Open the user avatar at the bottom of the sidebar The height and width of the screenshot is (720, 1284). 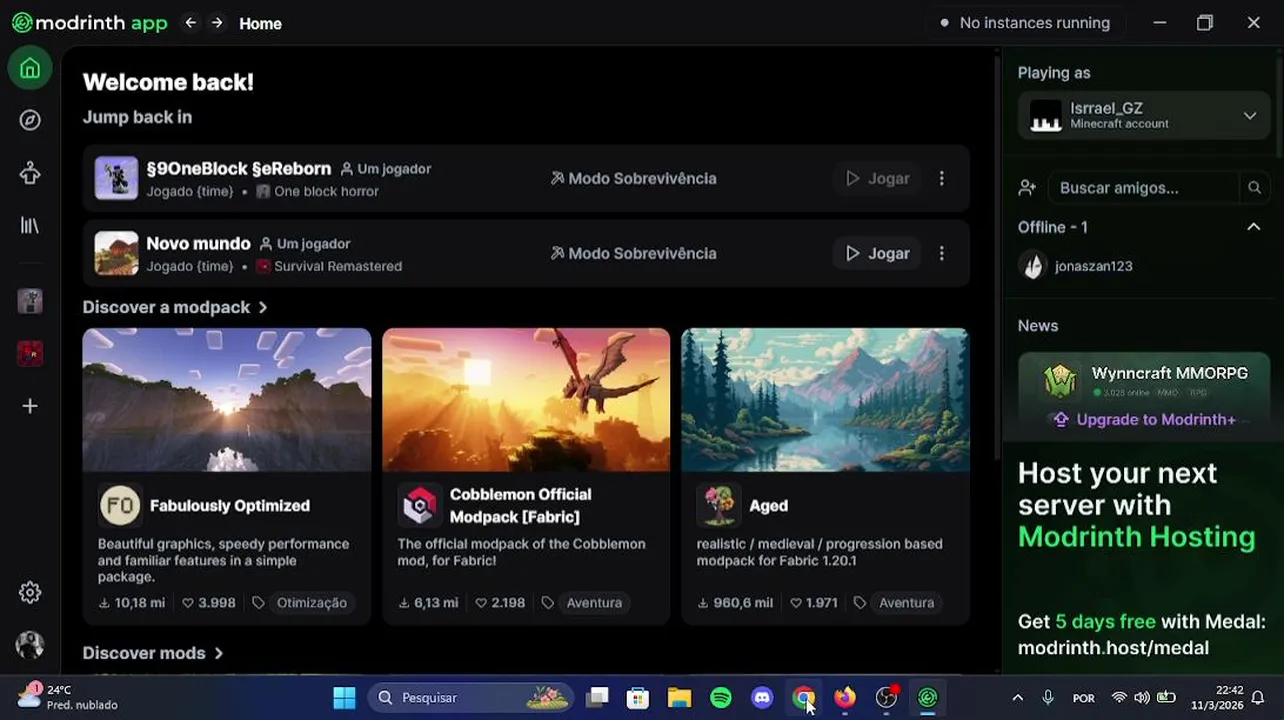point(30,644)
